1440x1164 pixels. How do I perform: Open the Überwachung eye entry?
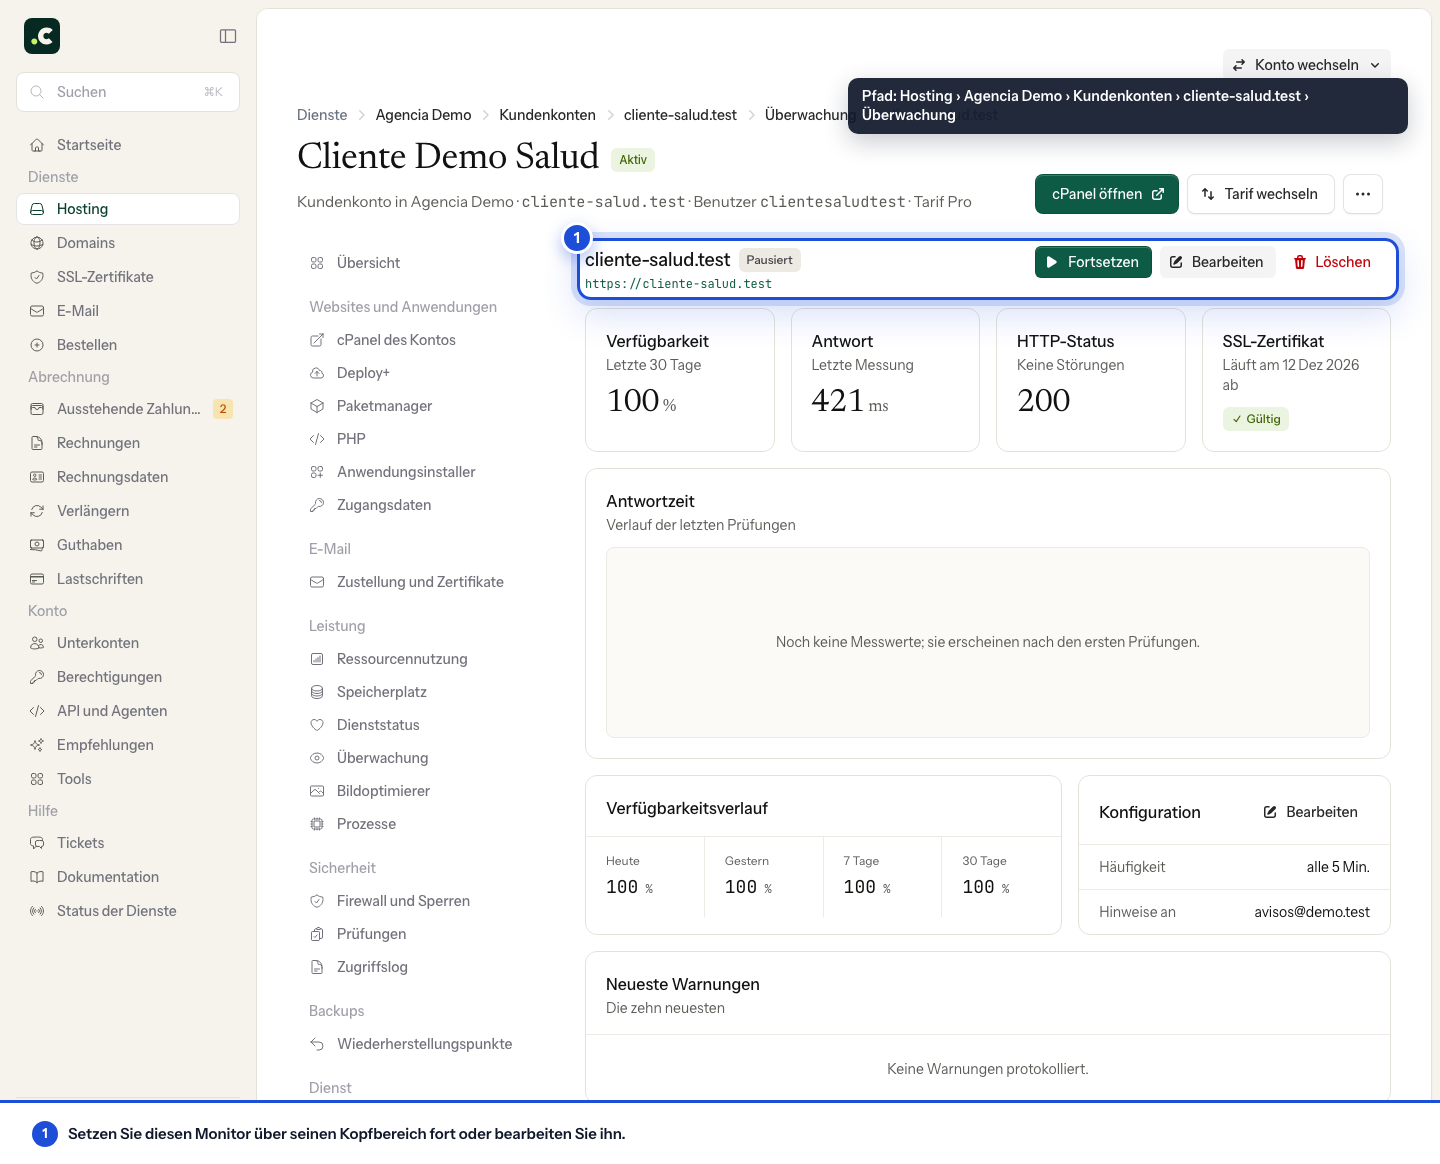pyautogui.click(x=423, y=758)
